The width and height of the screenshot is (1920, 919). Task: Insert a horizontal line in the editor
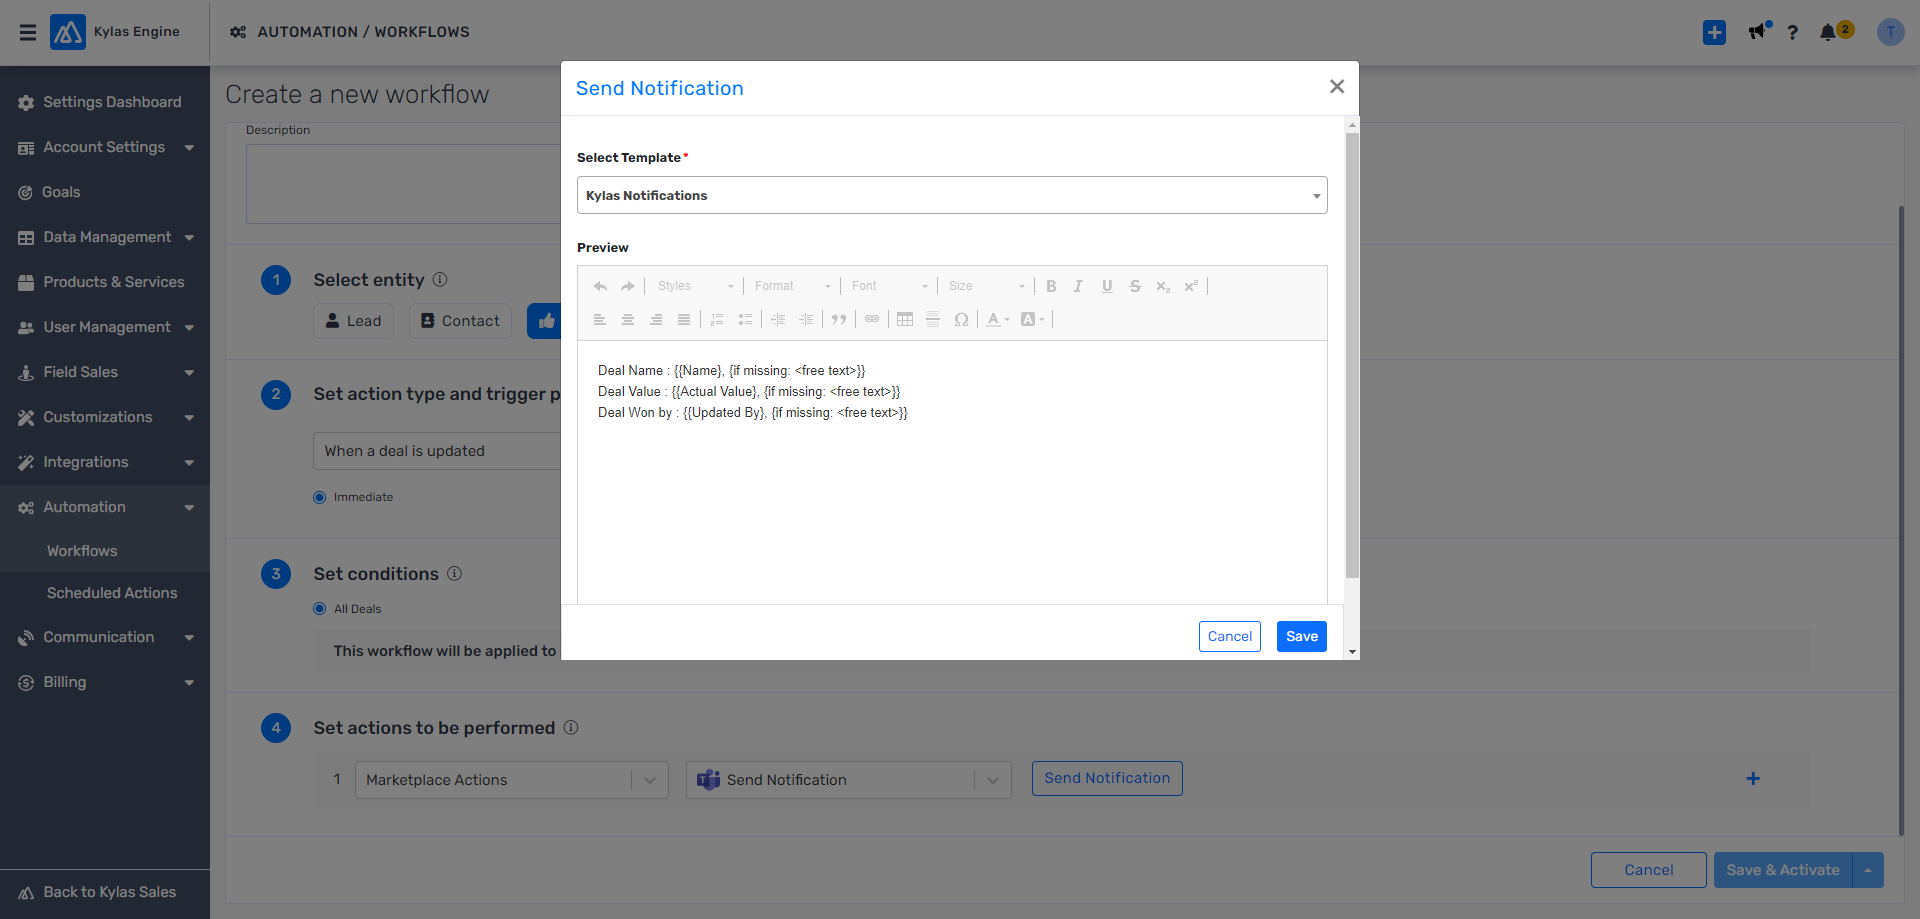click(x=933, y=320)
